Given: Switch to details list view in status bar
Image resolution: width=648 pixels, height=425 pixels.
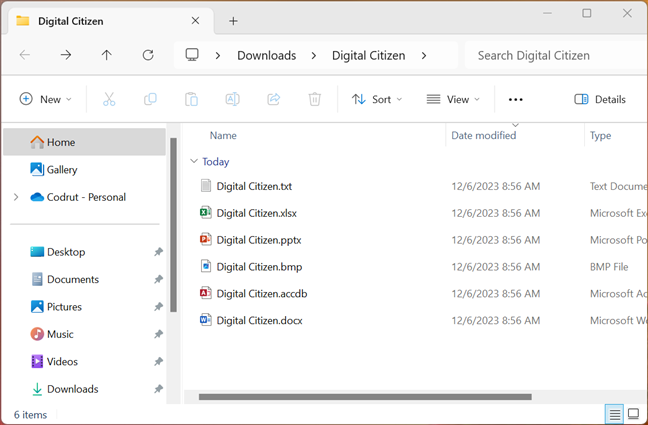Looking at the screenshot, I should point(614,414).
